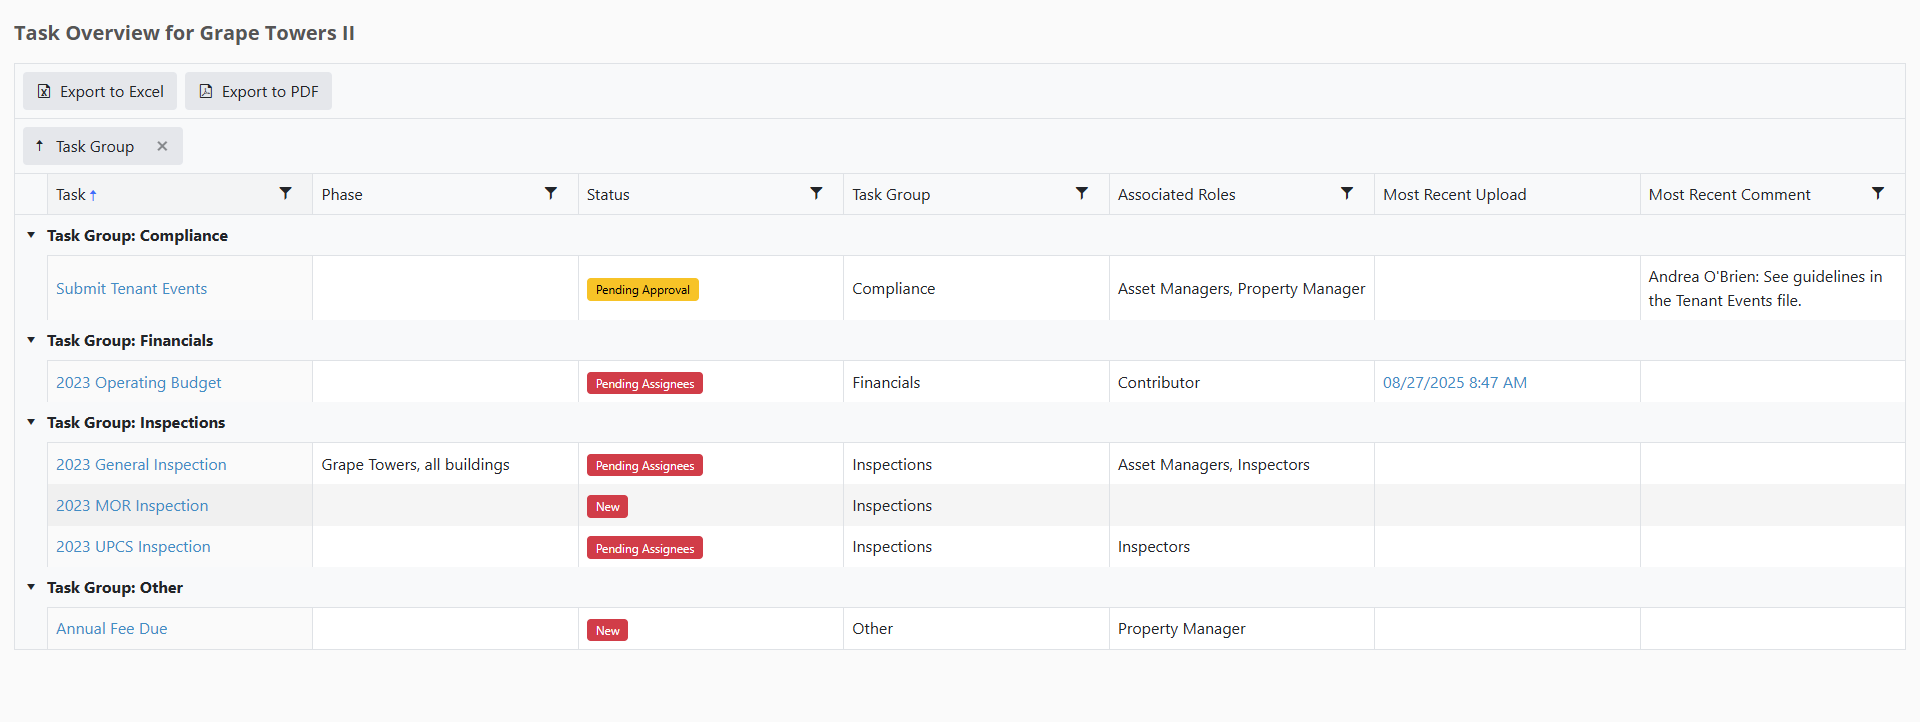Image resolution: width=1920 pixels, height=722 pixels.
Task: Collapse the Inspections task group
Action: tap(31, 422)
